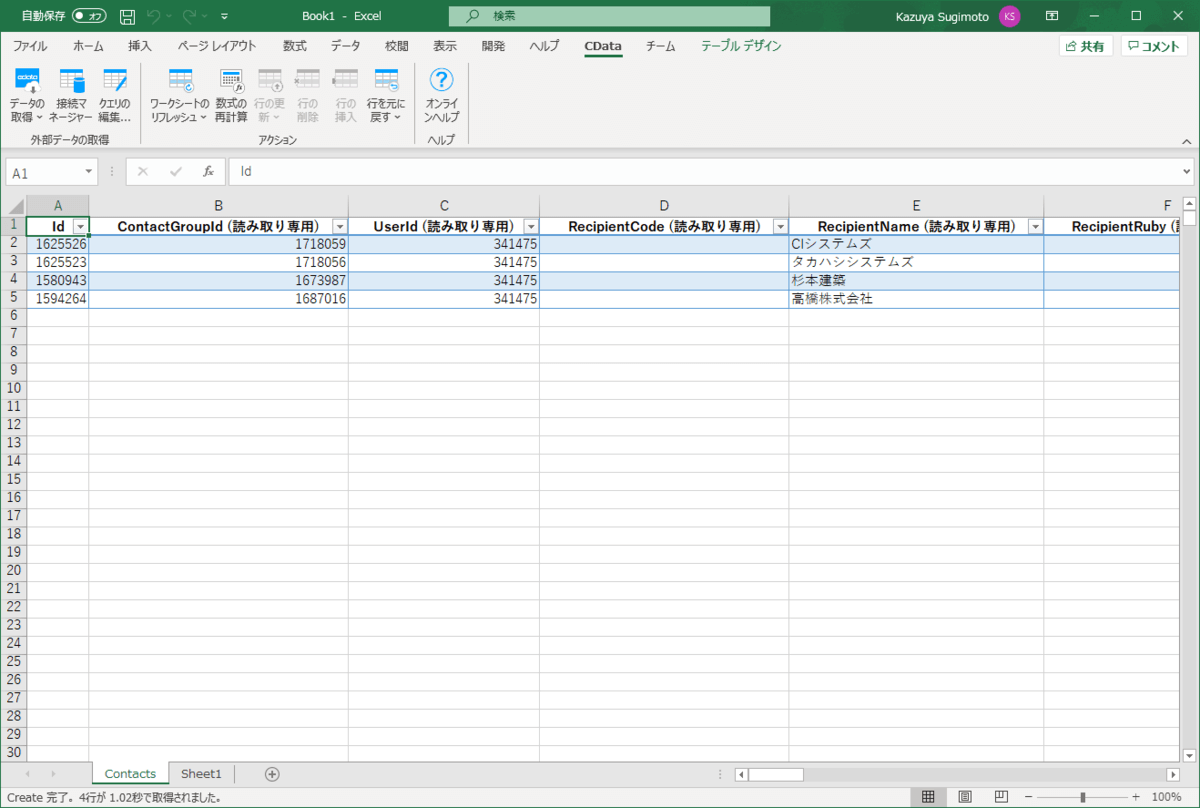Screen dimensions: 1200x808
Task: Select cell with value 1687016
Action: pyautogui.click(x=218, y=298)
